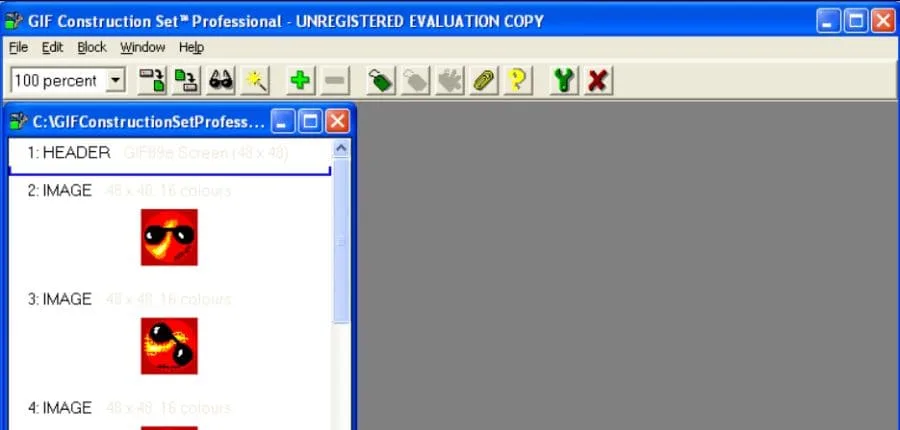Maximize the GIF document child window
This screenshot has width=900, height=430.
(311, 122)
